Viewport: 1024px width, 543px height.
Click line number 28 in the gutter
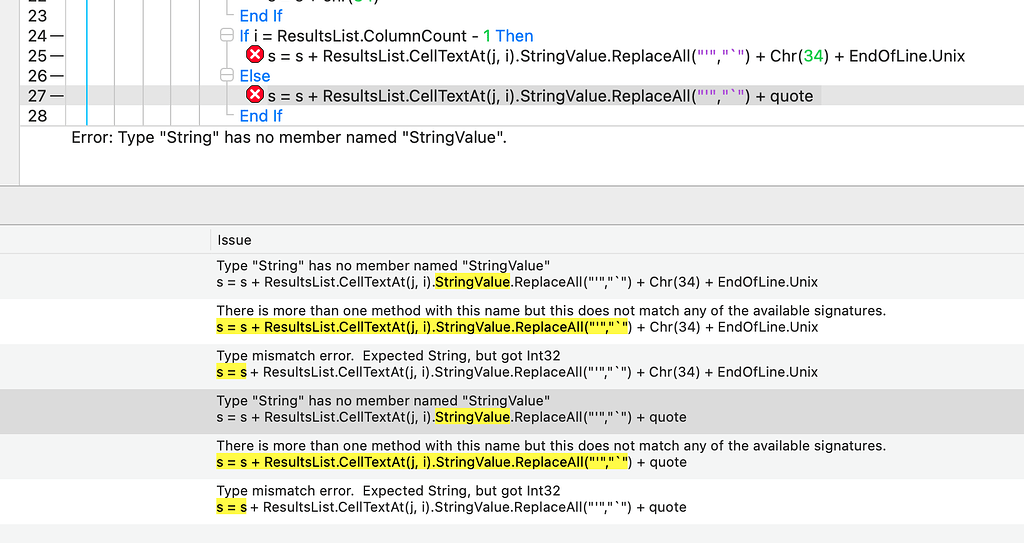coord(37,116)
